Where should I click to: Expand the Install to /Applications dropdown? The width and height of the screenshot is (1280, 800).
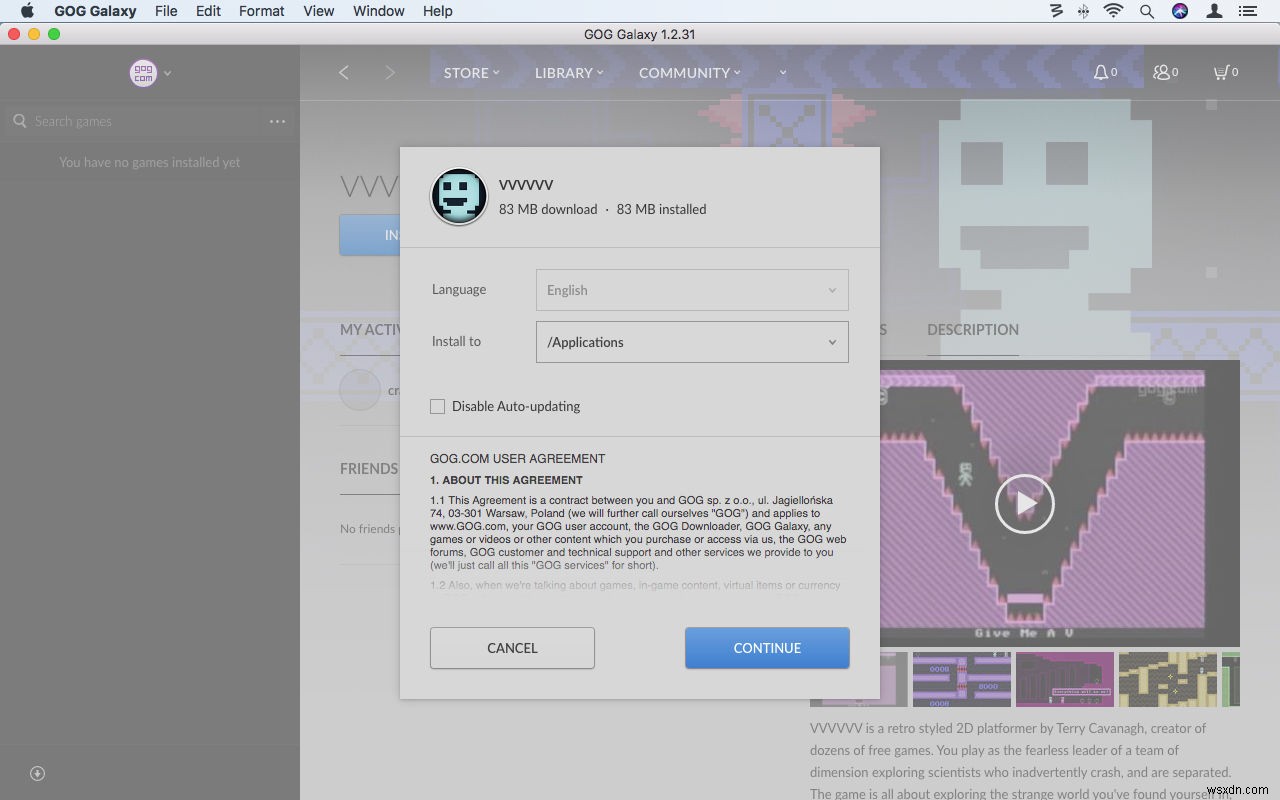692,341
